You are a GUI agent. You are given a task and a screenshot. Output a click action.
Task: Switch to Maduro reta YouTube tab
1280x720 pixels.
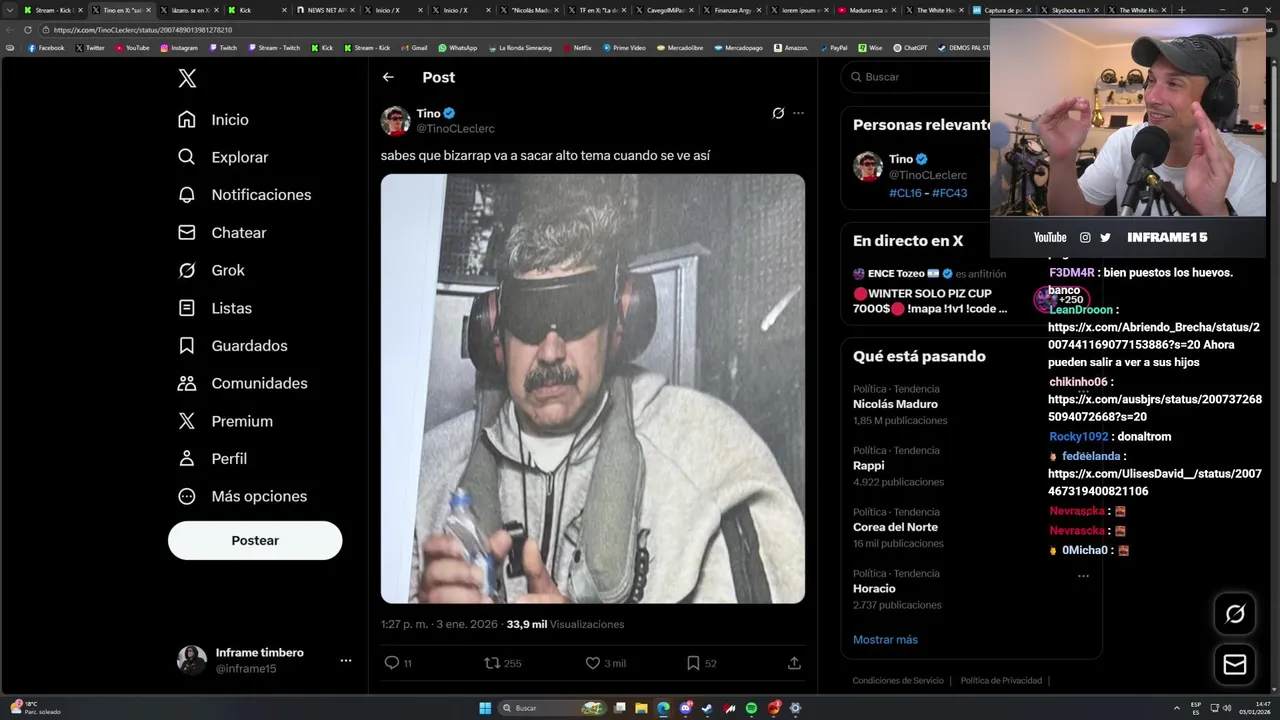point(868,10)
